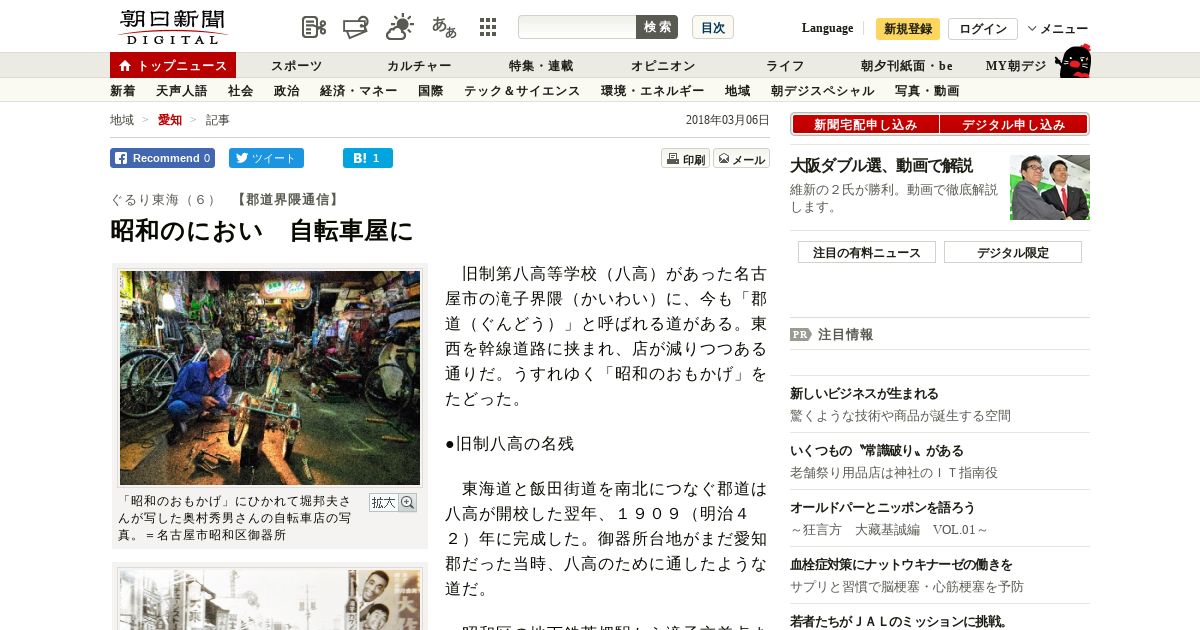Open 新しいビジネスが生まれる link
The height and width of the screenshot is (630, 1200).
tap(864, 394)
